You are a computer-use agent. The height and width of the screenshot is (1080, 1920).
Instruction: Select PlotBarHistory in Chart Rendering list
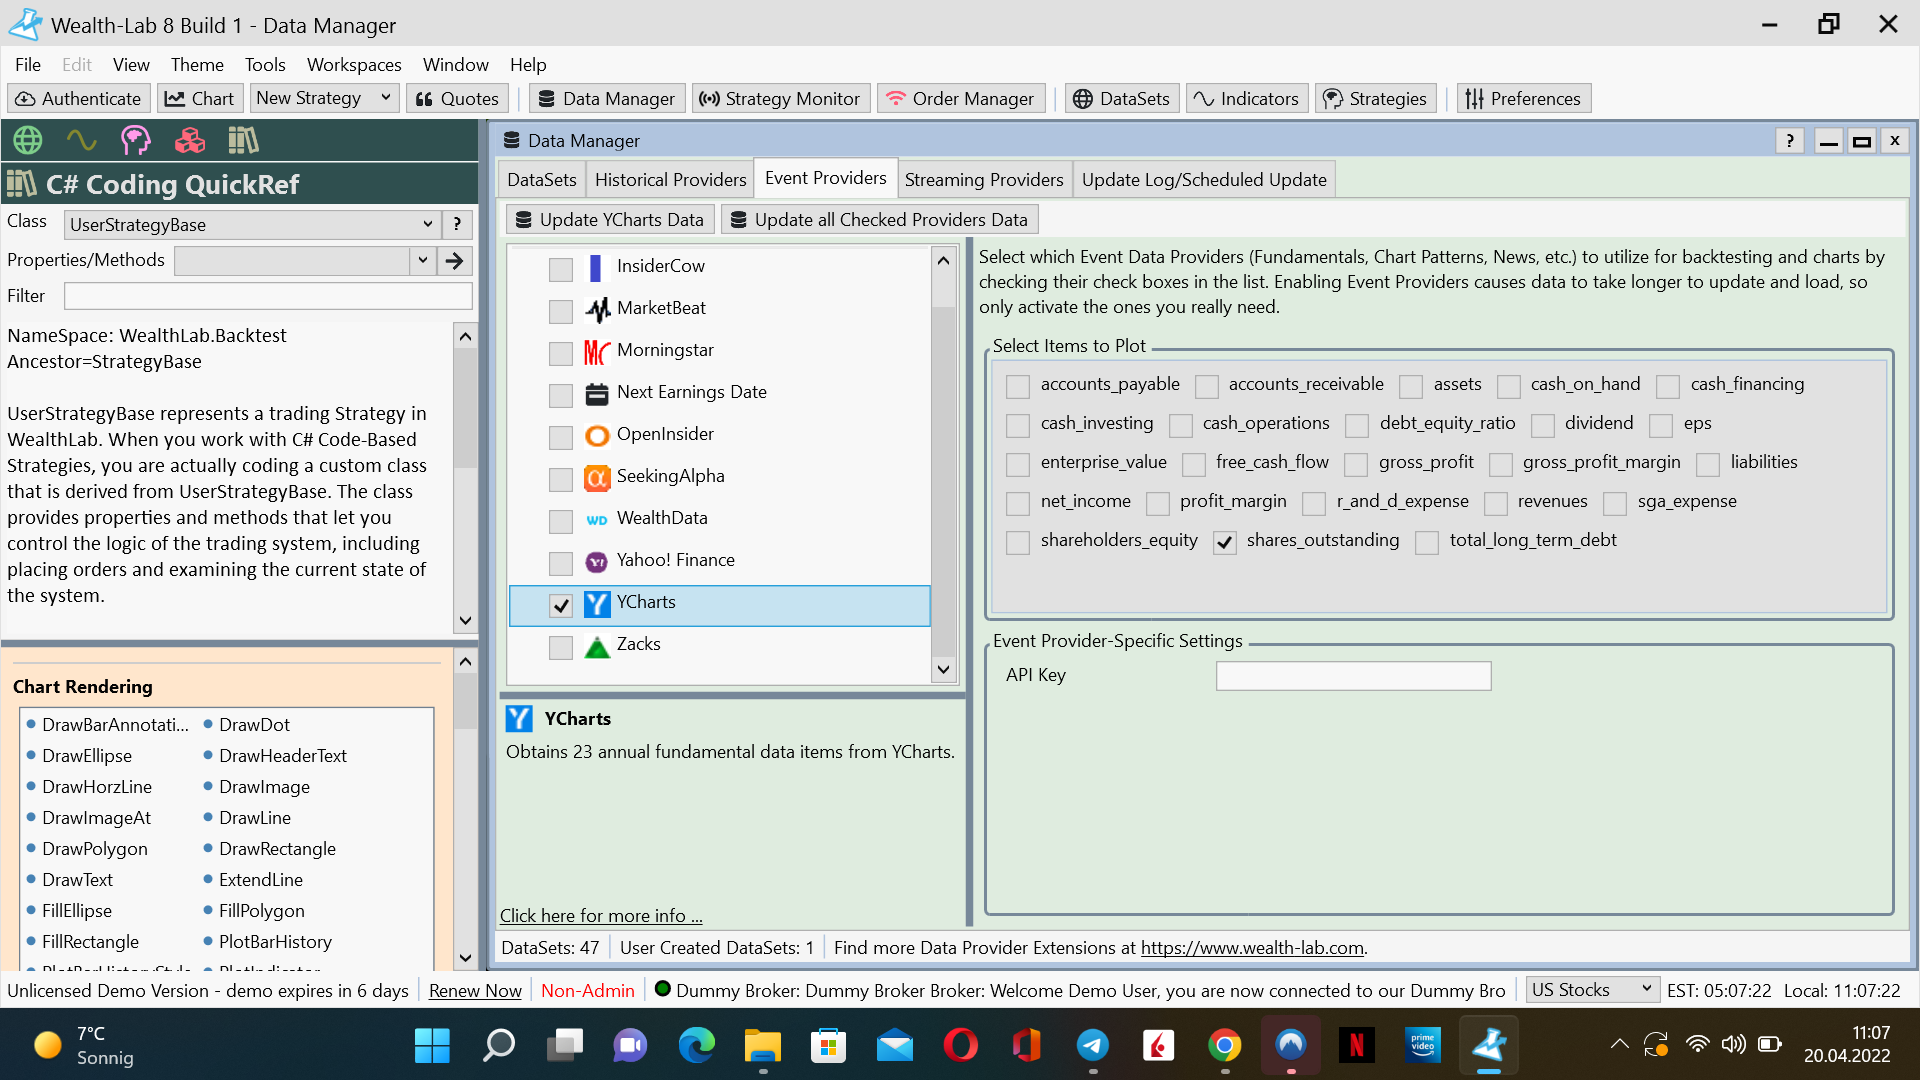coord(275,942)
